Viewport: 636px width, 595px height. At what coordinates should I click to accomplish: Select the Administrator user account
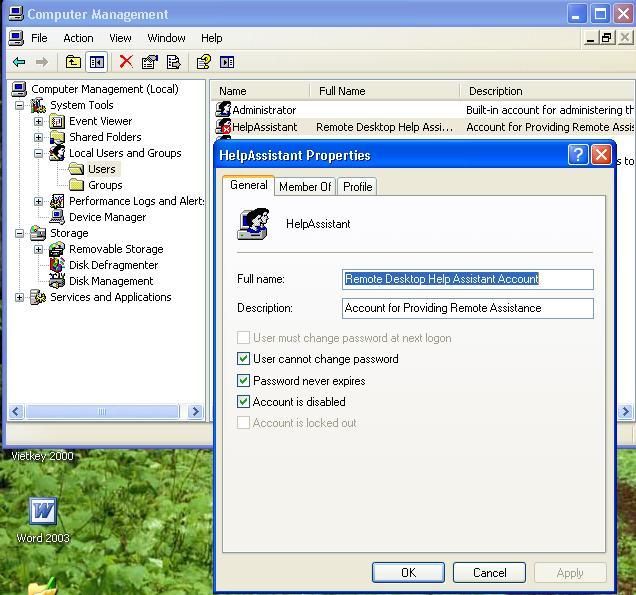(x=264, y=110)
